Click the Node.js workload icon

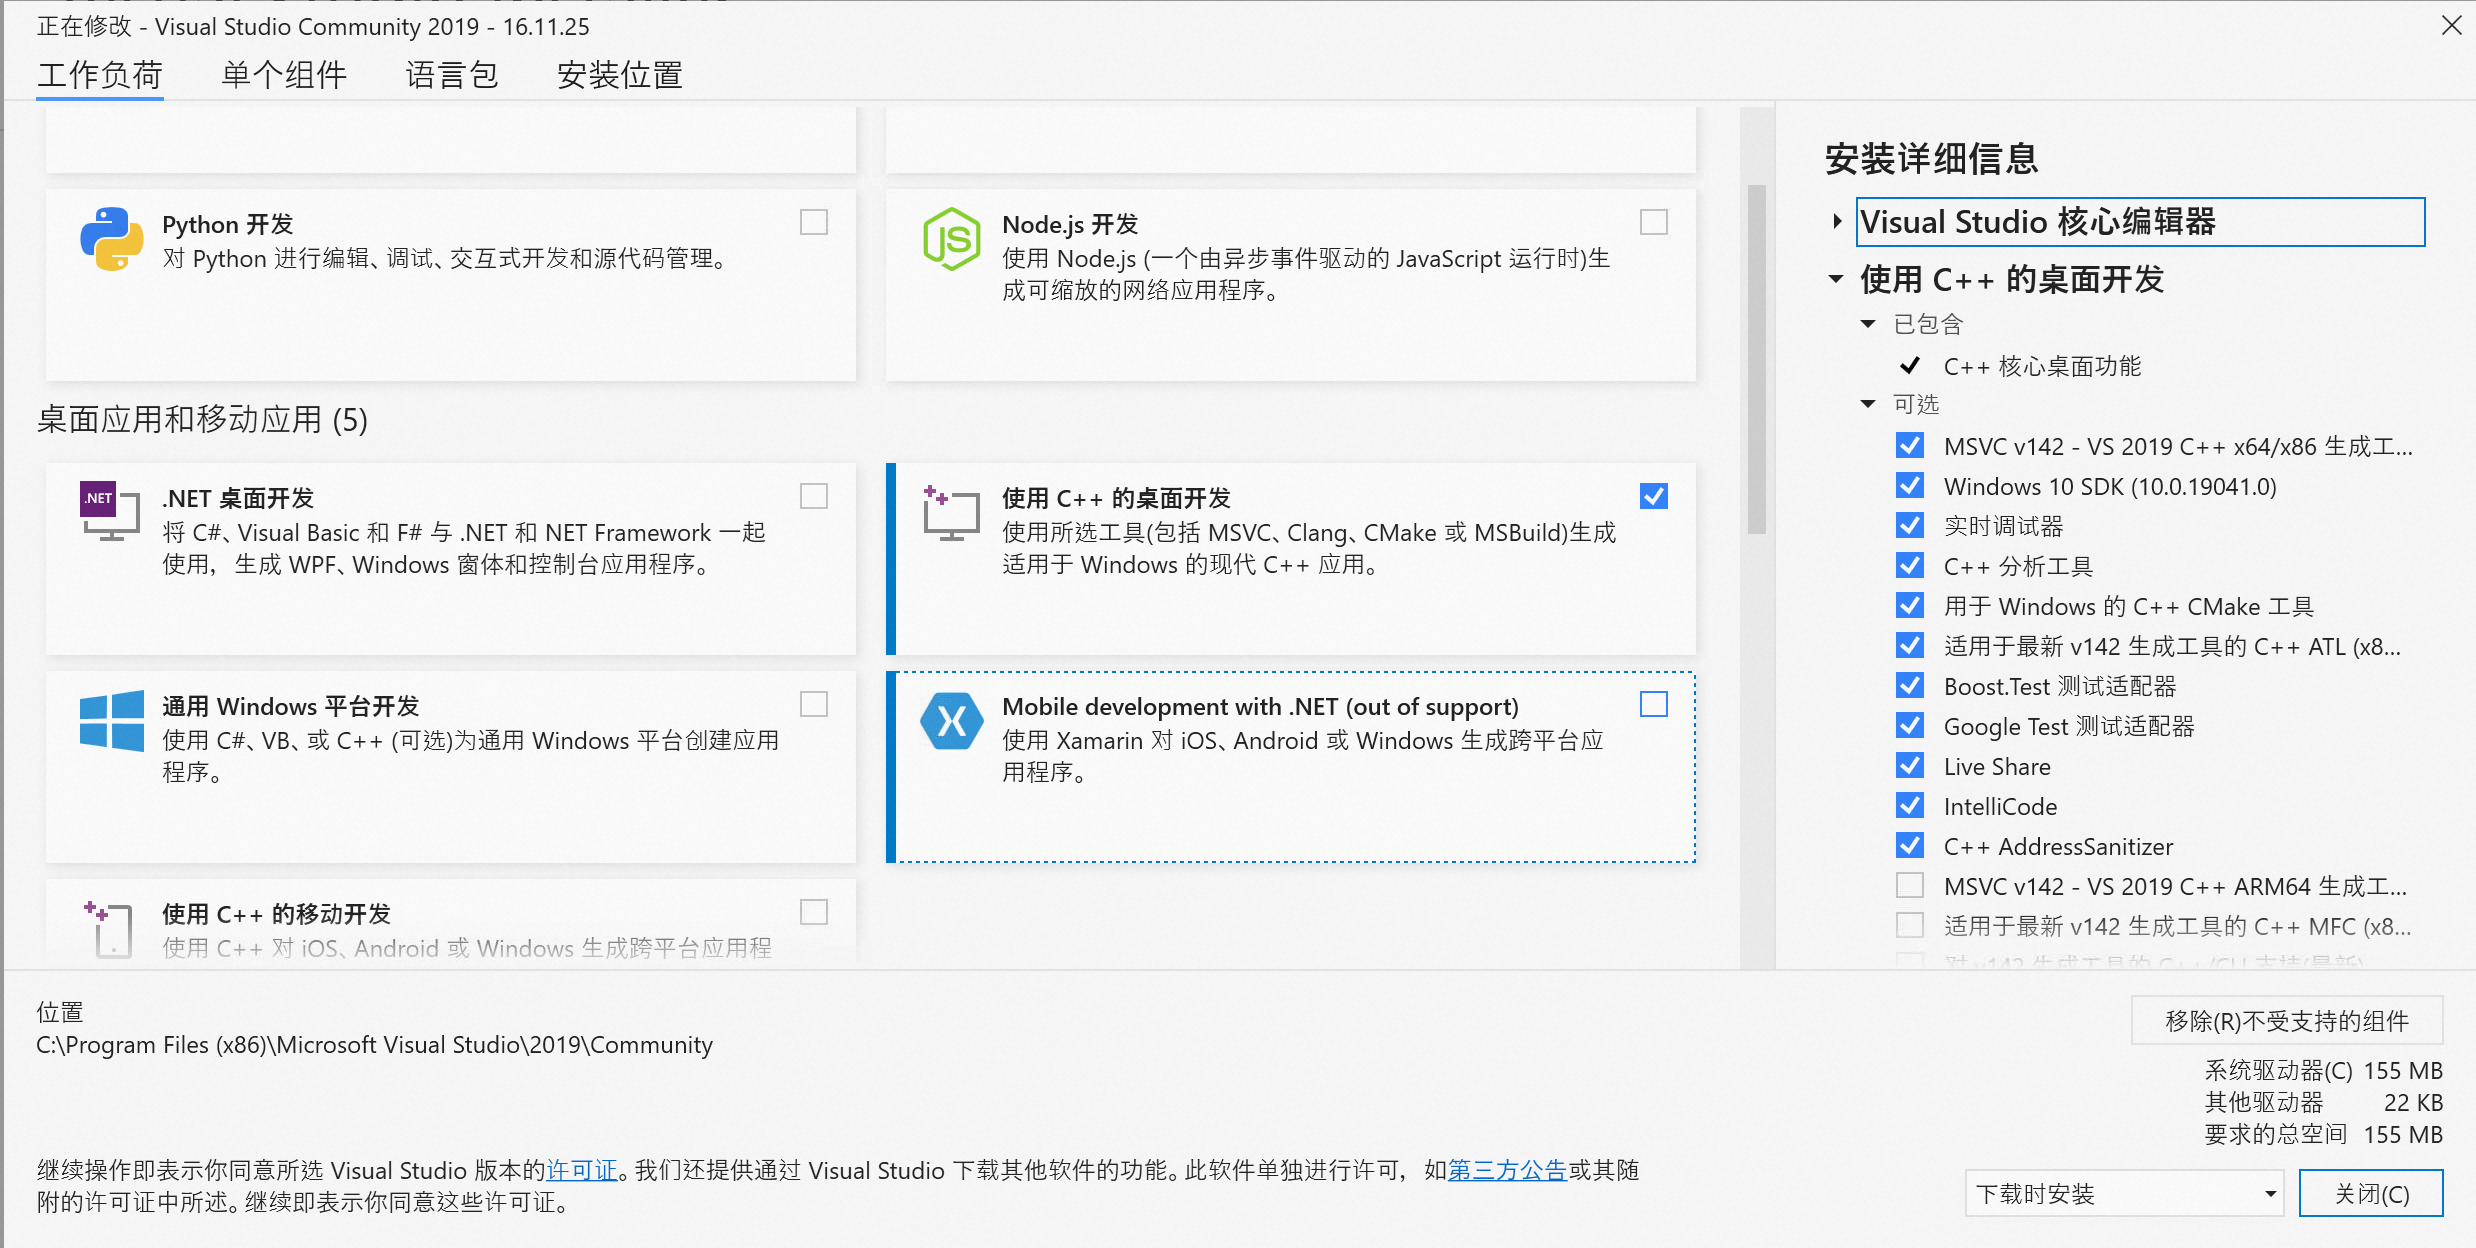click(x=951, y=239)
